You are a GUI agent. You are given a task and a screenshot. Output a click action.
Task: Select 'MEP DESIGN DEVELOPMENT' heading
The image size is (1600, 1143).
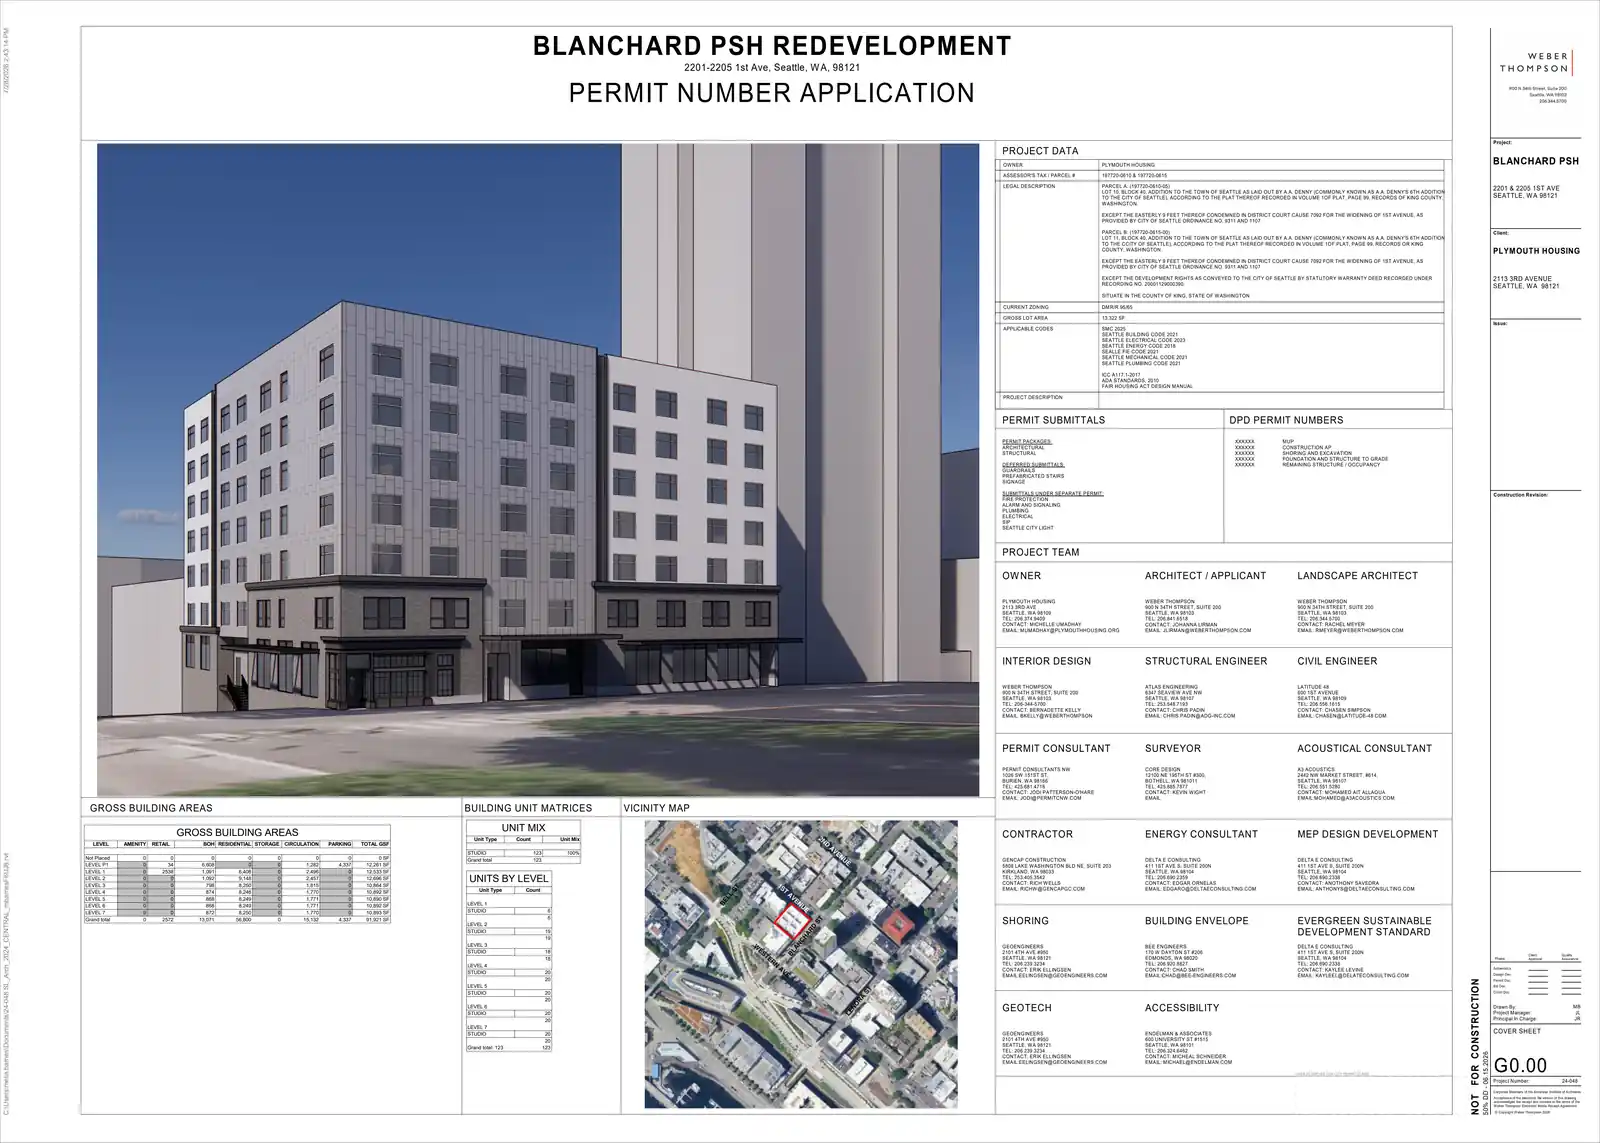tap(1367, 834)
